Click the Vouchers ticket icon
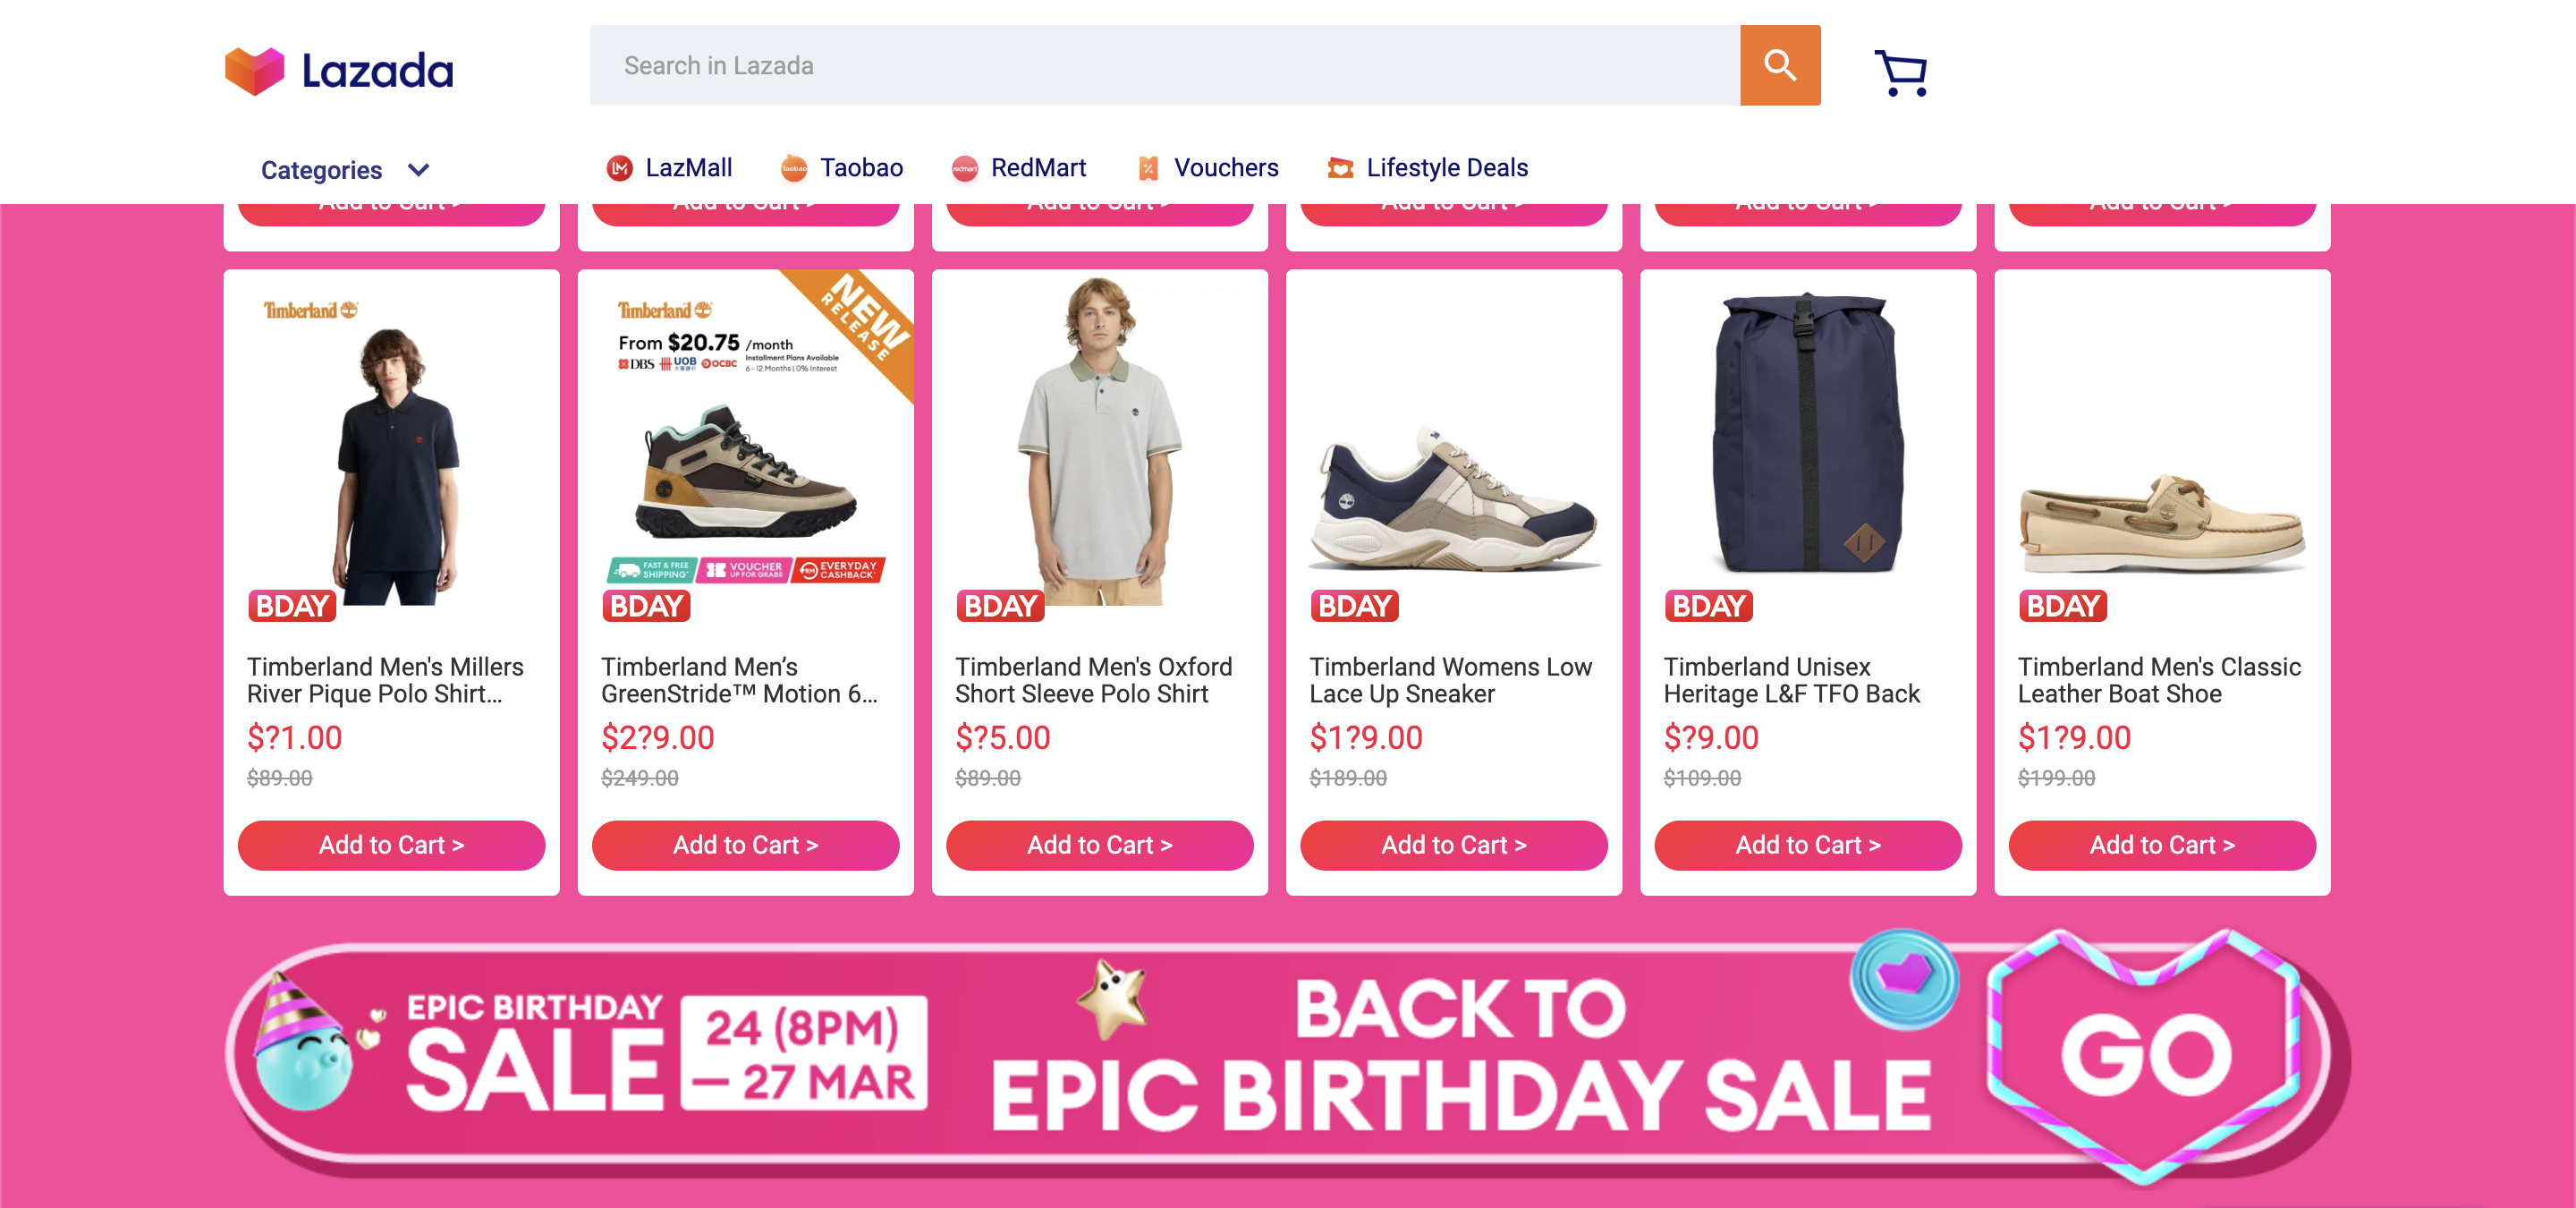 1148,168
